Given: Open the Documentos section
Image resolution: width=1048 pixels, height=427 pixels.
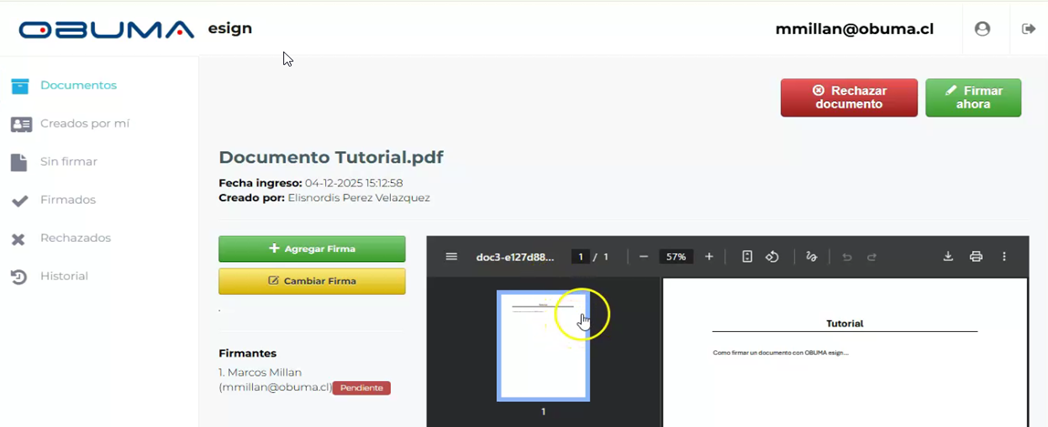Looking at the screenshot, I should tap(78, 86).
